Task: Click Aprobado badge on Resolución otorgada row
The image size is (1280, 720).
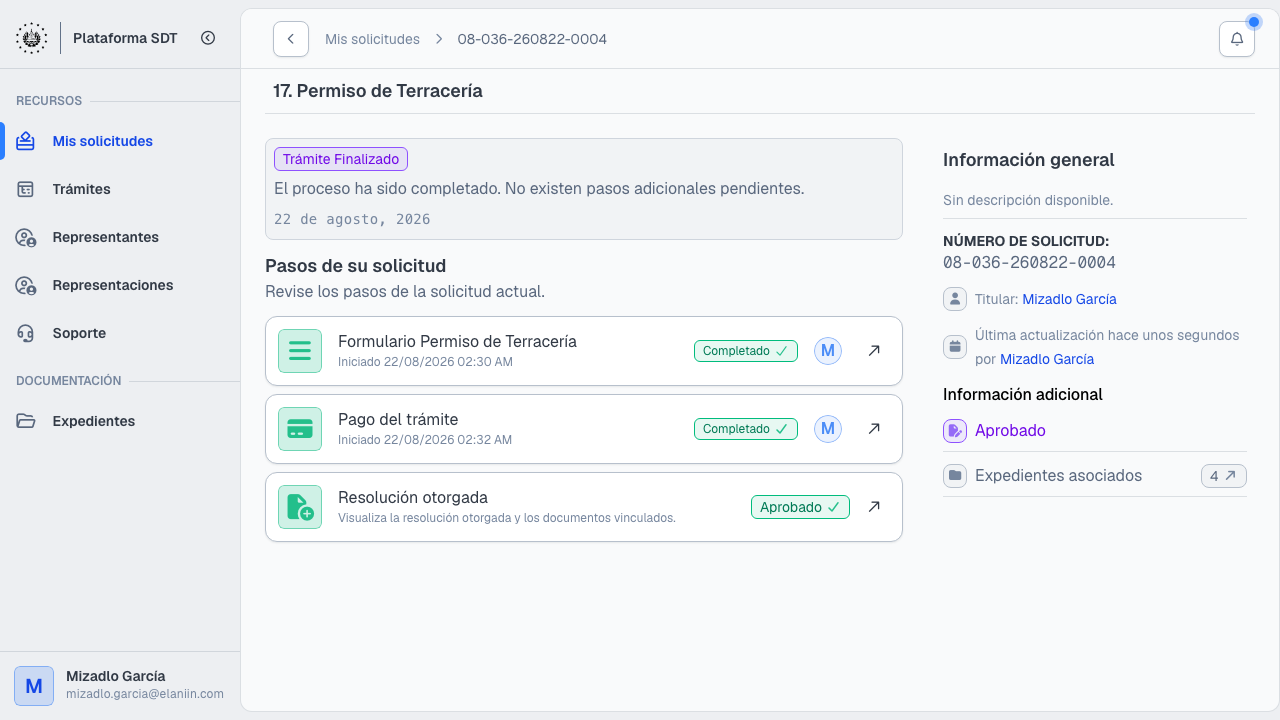Action: (x=800, y=507)
